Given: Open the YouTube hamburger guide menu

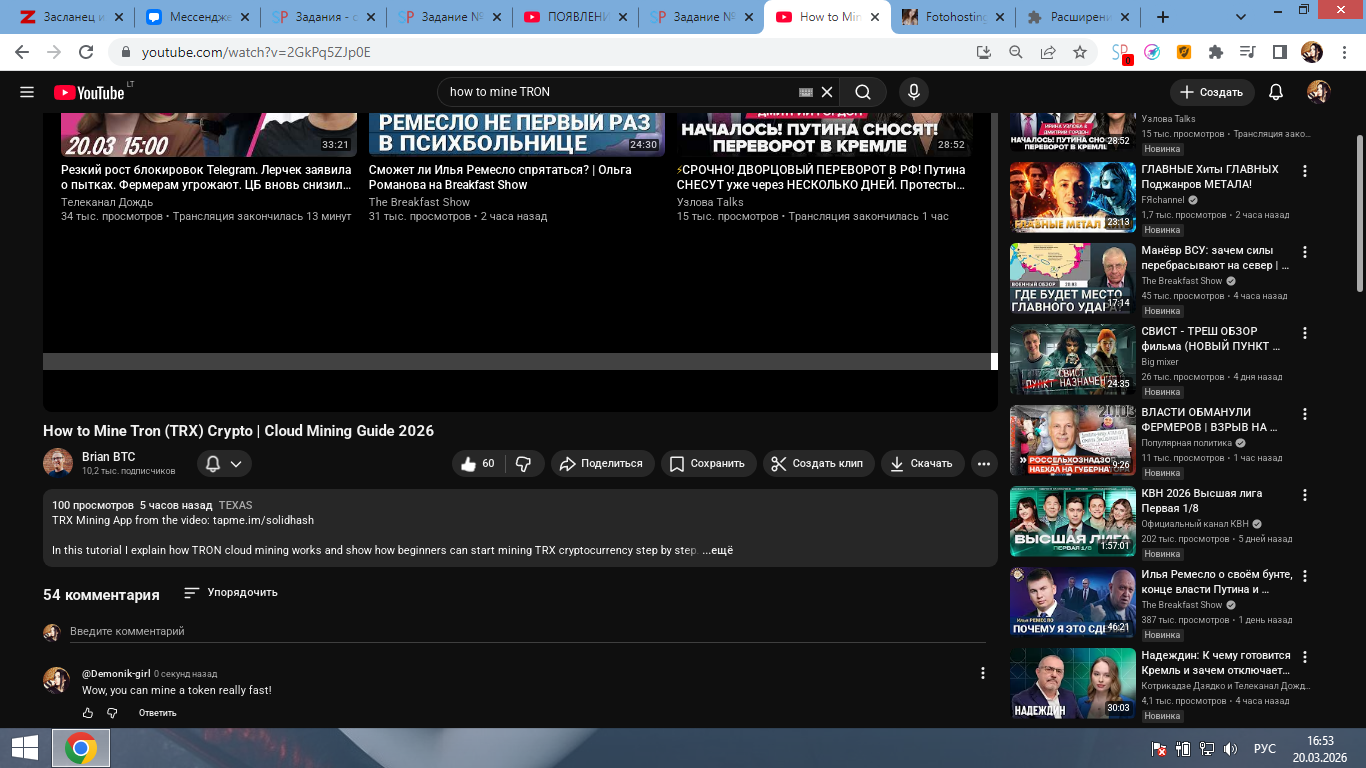Looking at the screenshot, I should (x=27, y=92).
